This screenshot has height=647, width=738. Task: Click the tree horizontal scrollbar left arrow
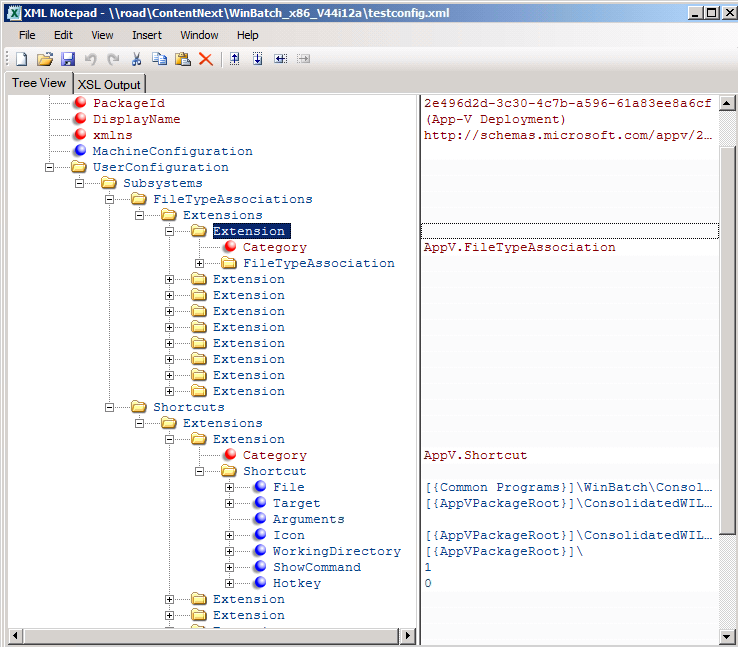point(16,636)
